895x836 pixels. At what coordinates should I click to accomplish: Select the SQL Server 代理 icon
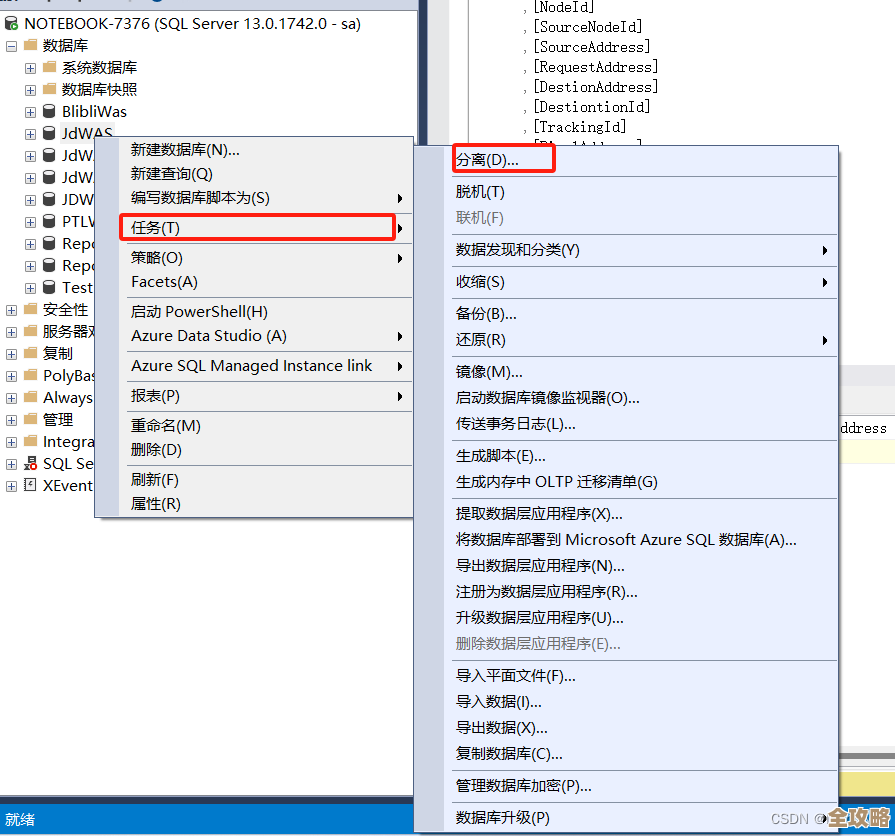click(x=29, y=463)
